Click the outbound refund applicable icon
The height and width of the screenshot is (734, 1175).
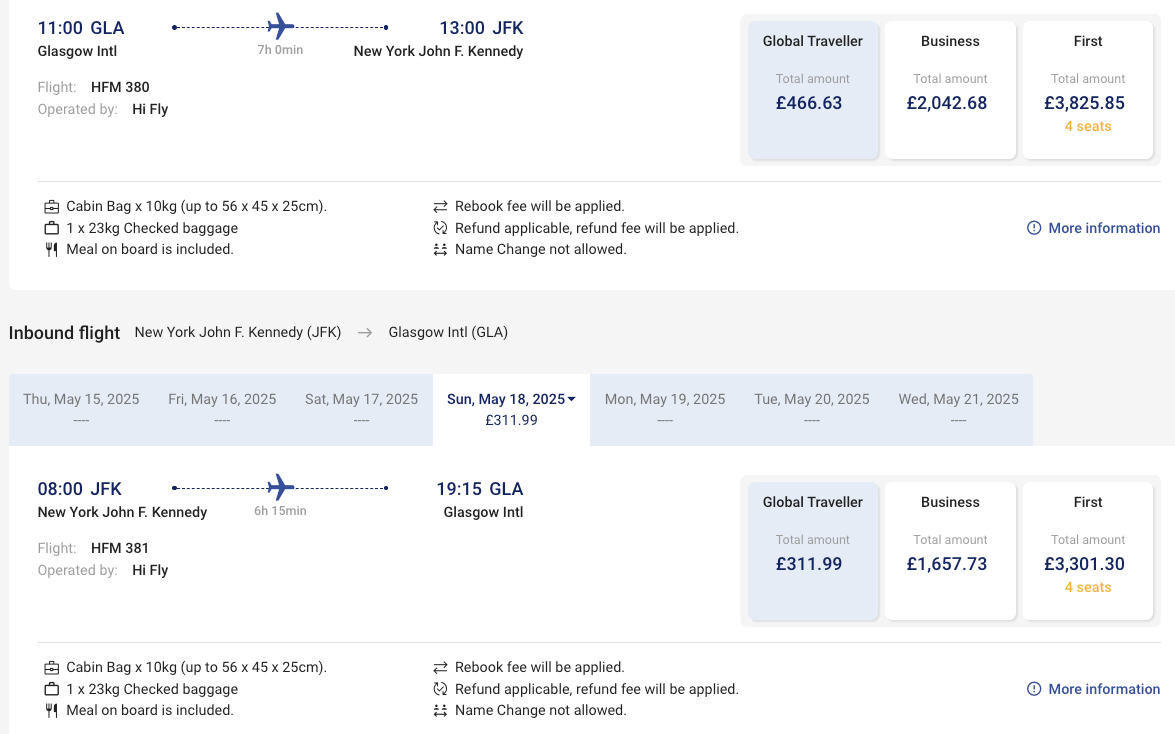coord(440,228)
